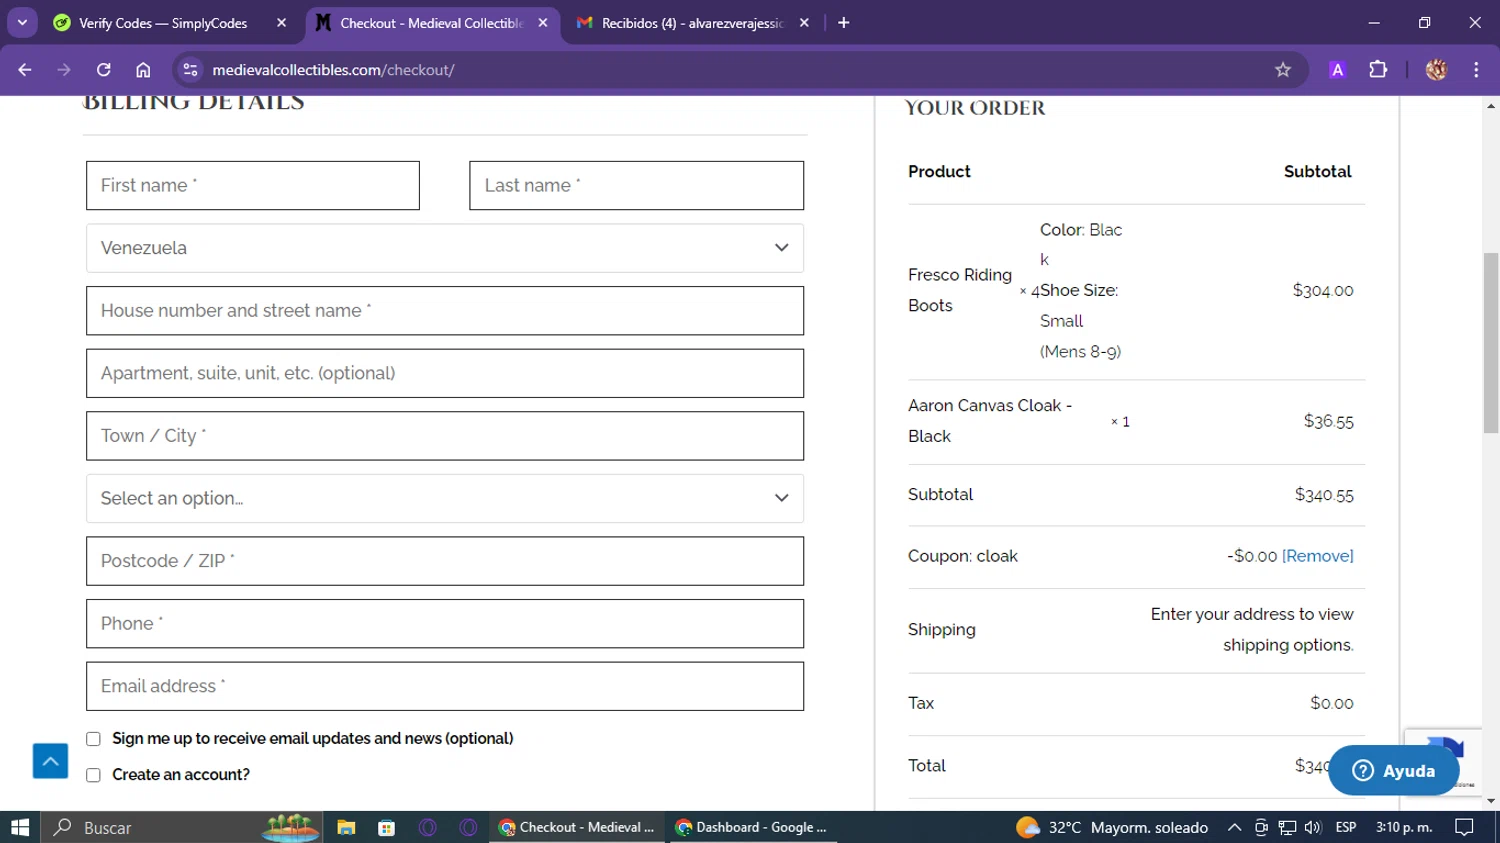Open the Ayuda help widget
Screen dimensions: 1500x843
pyautogui.click(x=1393, y=770)
